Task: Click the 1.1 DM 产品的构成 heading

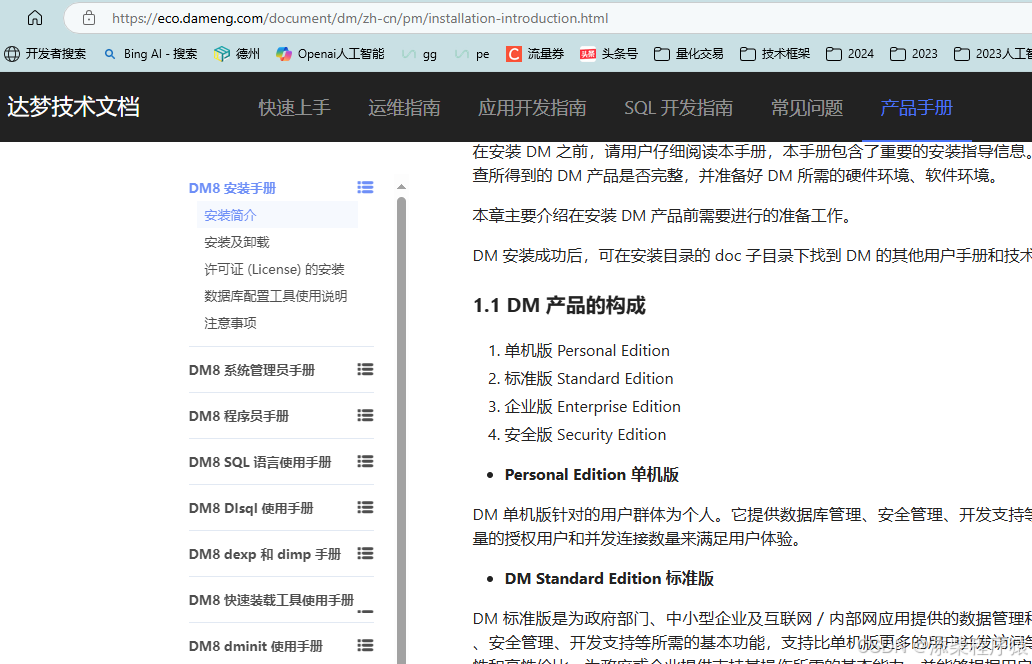Action: [x=559, y=305]
